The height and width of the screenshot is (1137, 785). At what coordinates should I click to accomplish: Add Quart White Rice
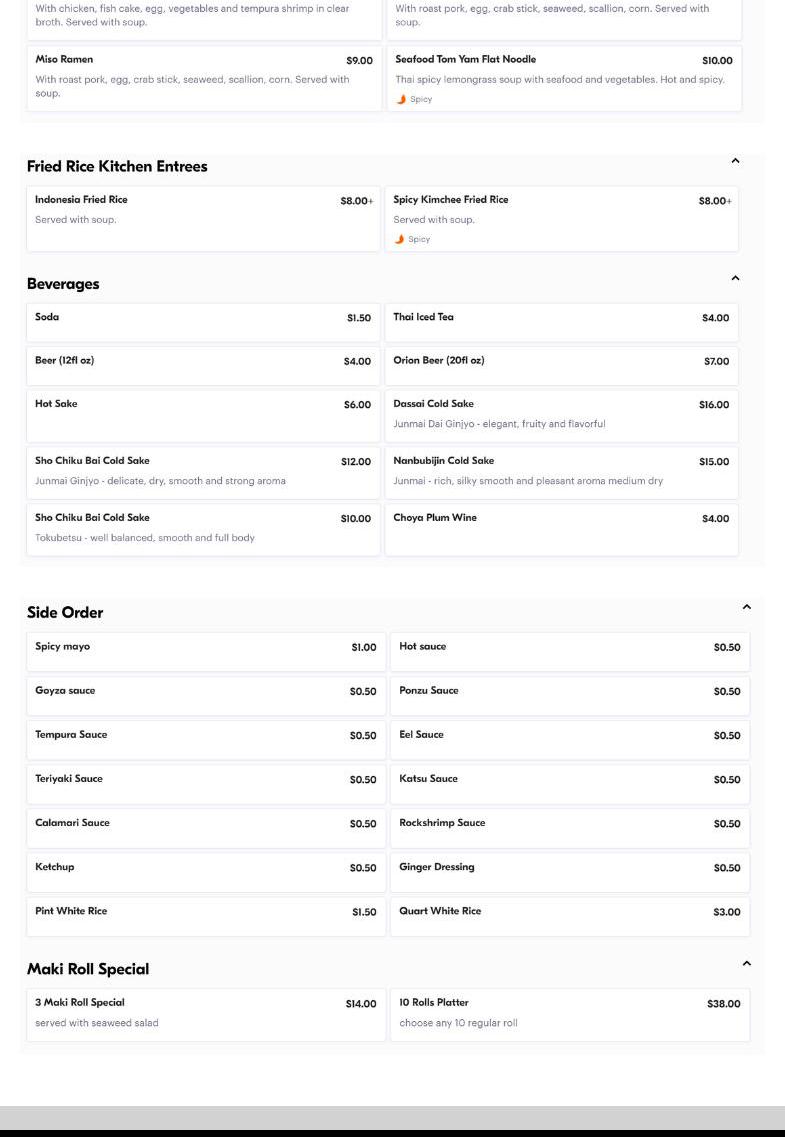coord(569,915)
